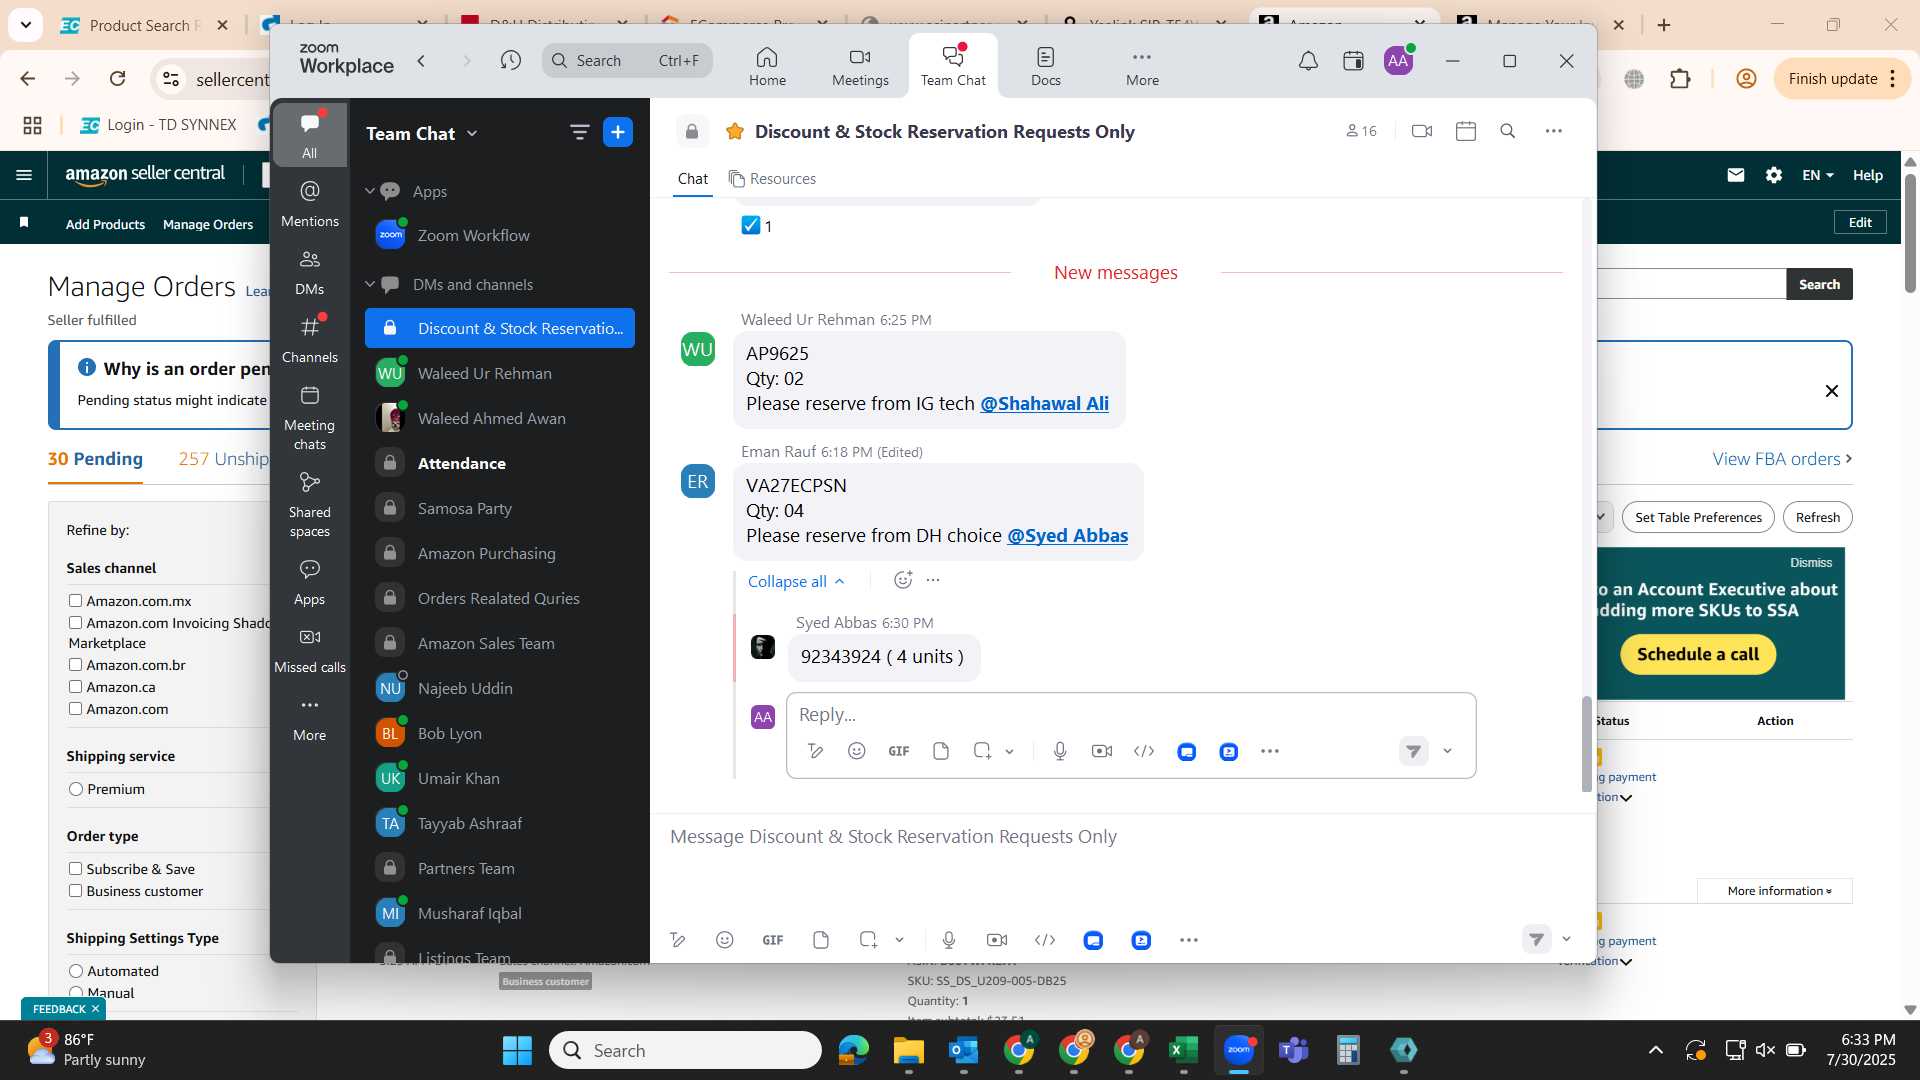The height and width of the screenshot is (1080, 1920).
Task: Open Excel from the taskbar
Action: pyautogui.click(x=1183, y=1050)
